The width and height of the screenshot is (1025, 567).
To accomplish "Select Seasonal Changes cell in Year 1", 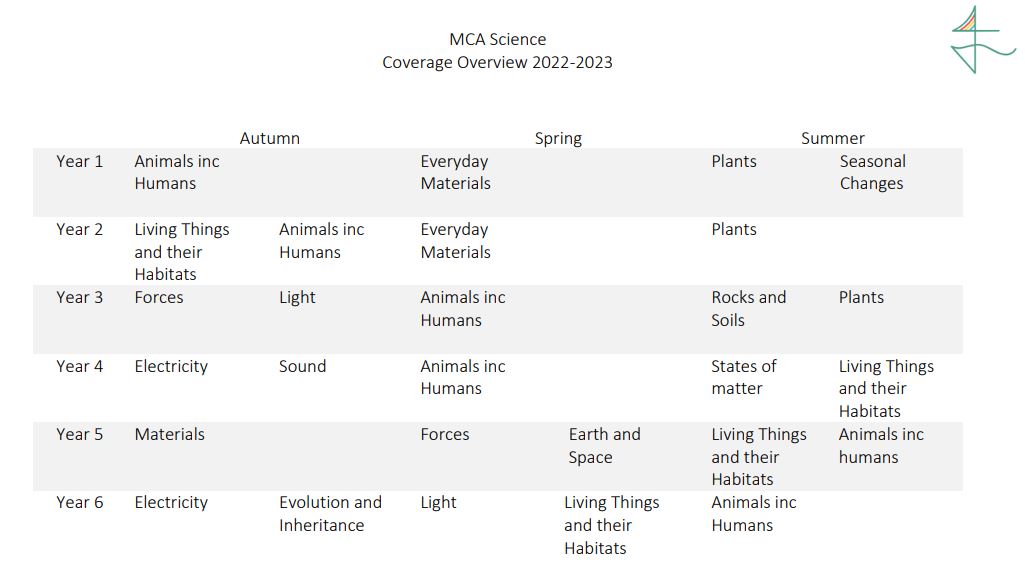I will click(x=873, y=172).
